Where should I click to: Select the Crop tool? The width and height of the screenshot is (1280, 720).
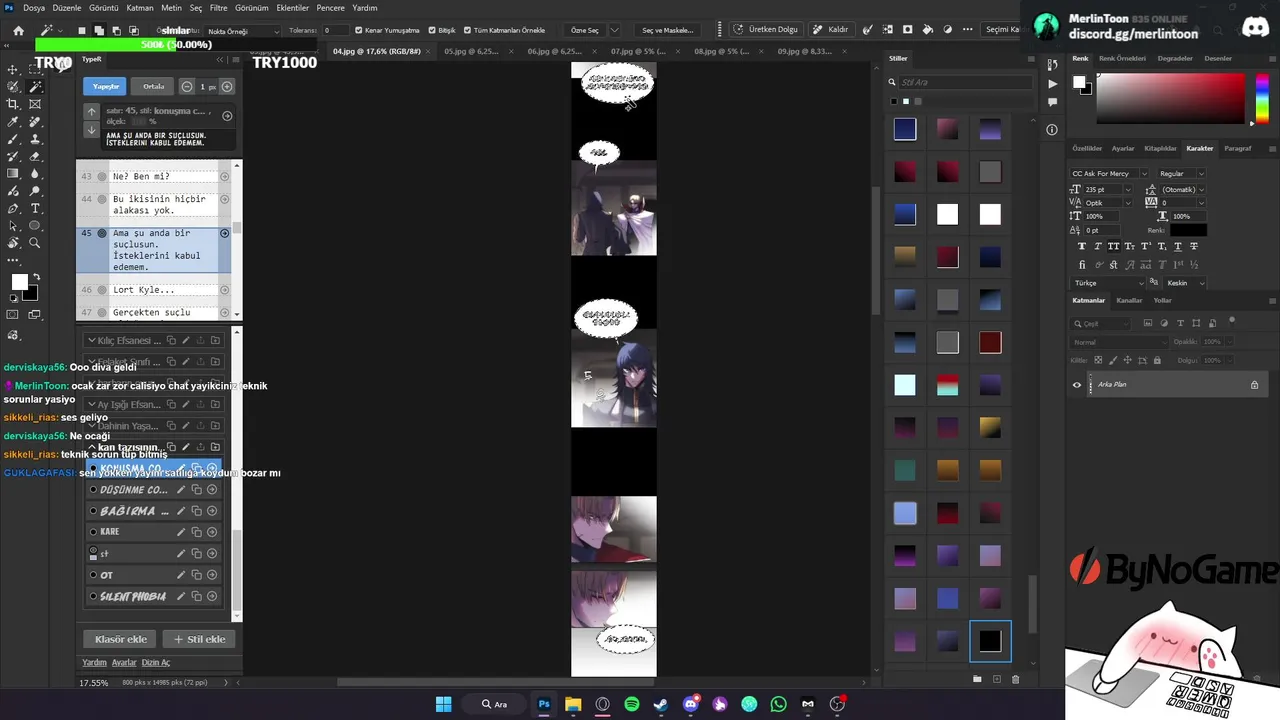pyautogui.click(x=13, y=104)
